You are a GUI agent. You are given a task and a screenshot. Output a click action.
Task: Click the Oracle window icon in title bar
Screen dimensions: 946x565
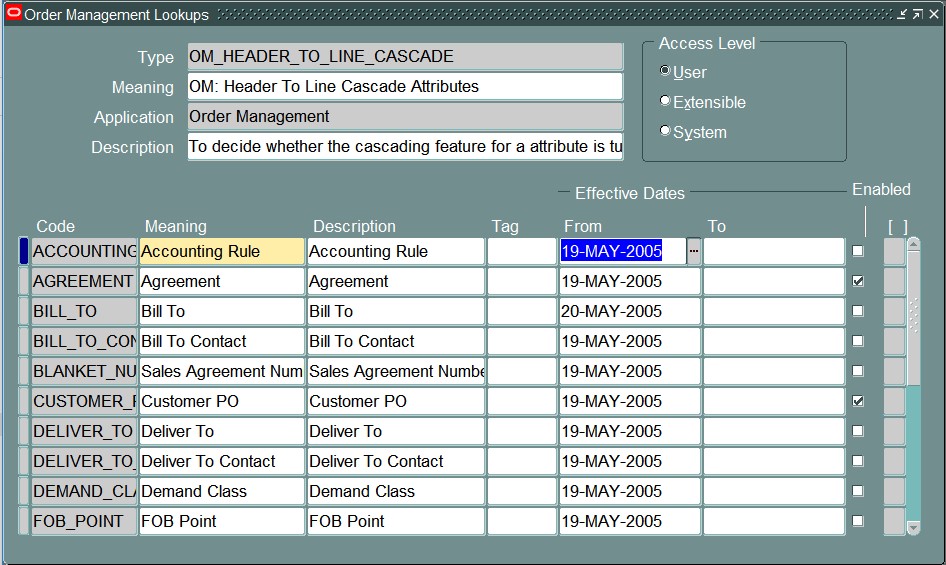click(x=13, y=13)
